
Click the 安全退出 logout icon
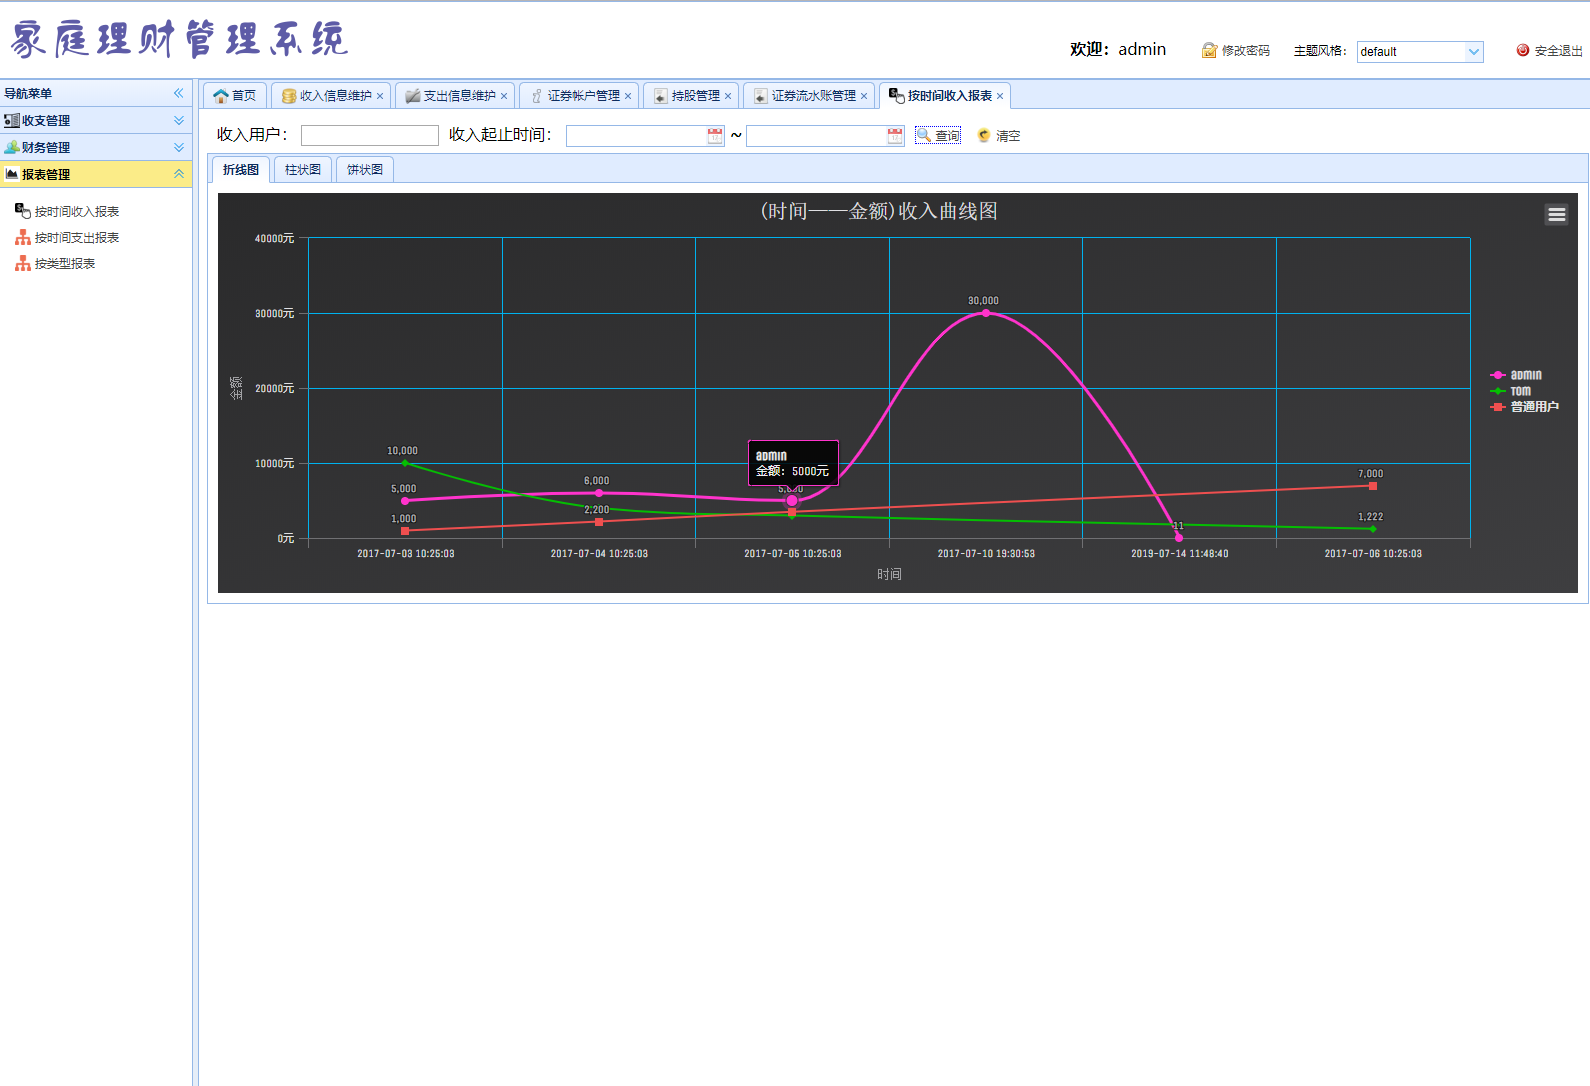pyautogui.click(x=1523, y=50)
